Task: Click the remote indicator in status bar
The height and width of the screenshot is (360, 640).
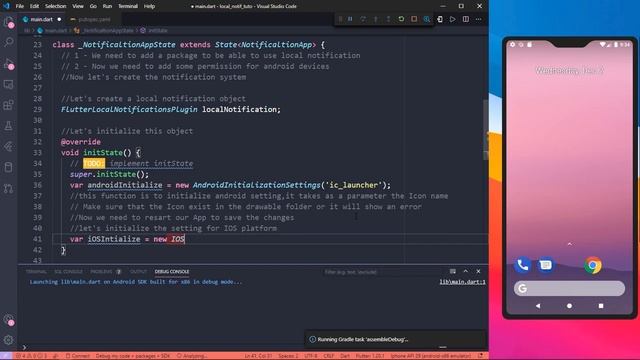Action: point(6,356)
